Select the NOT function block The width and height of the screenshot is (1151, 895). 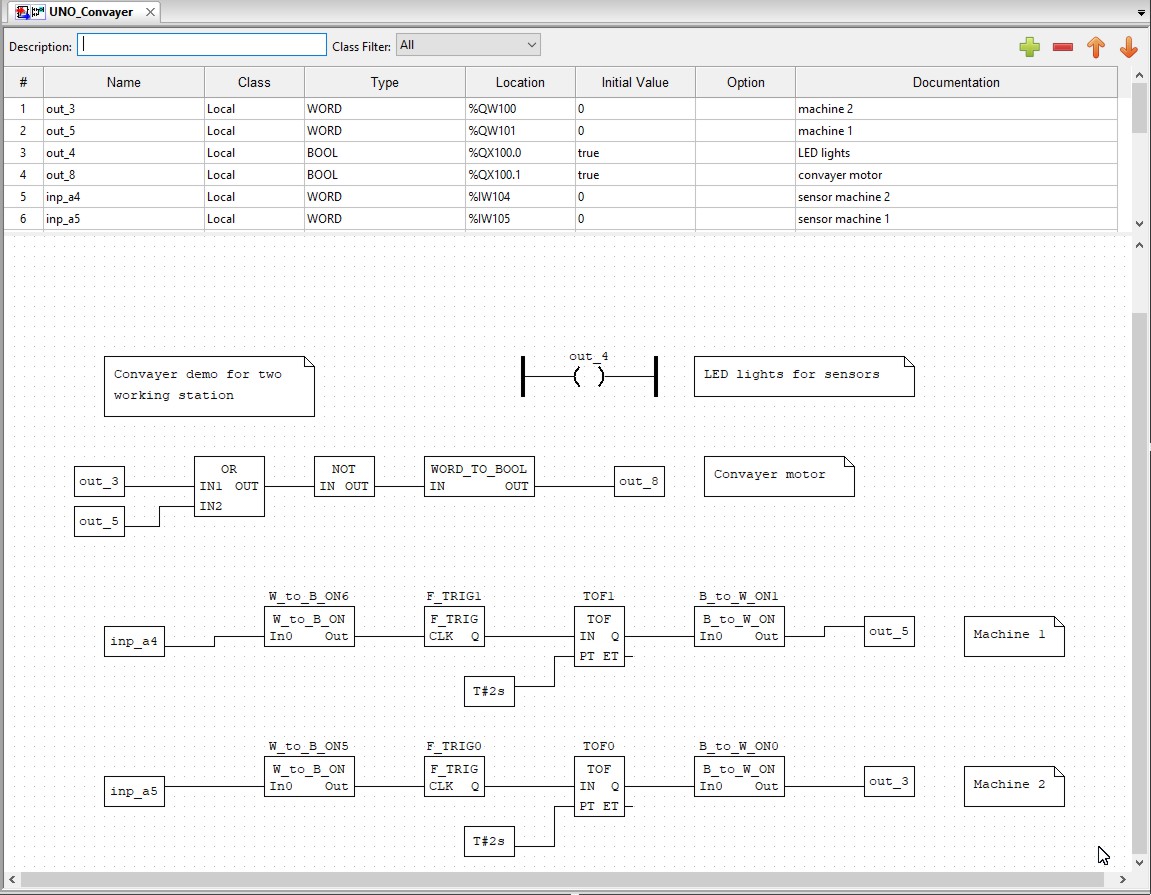point(344,477)
